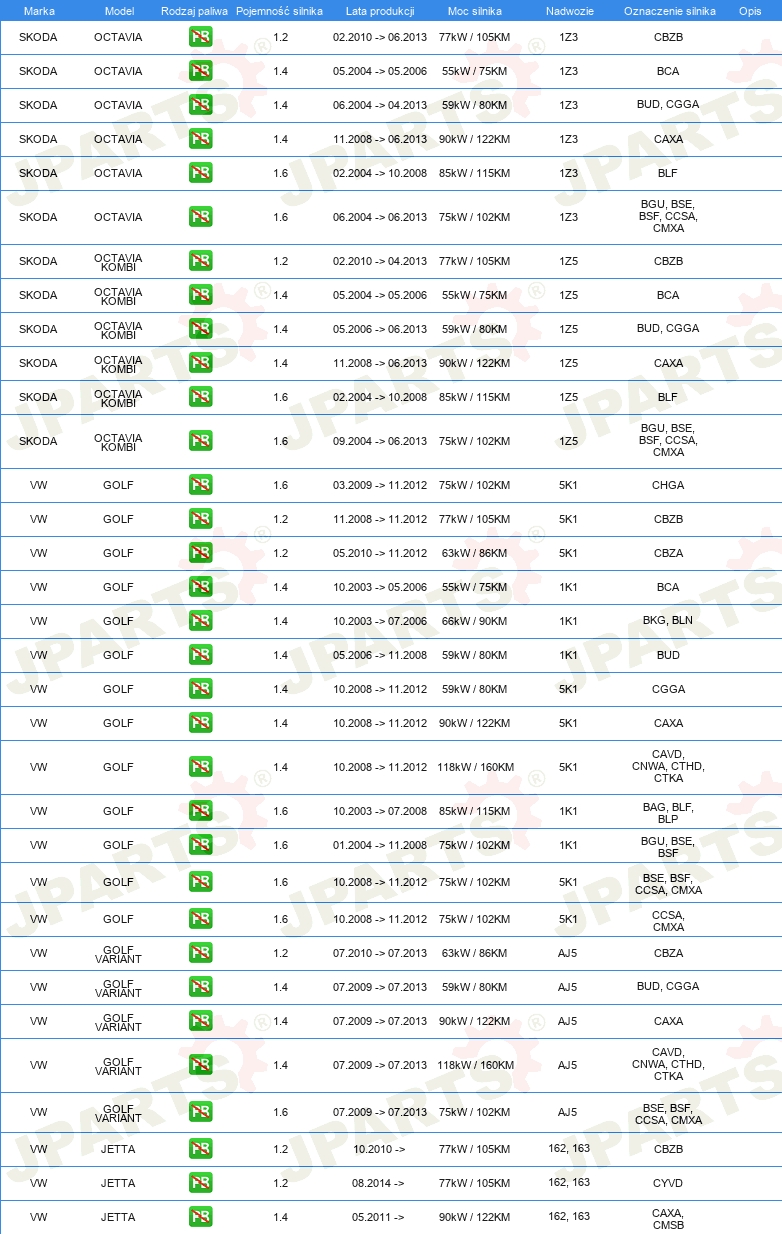The height and width of the screenshot is (1234, 782).
Task: Click the Model column header
Action: 119,11
